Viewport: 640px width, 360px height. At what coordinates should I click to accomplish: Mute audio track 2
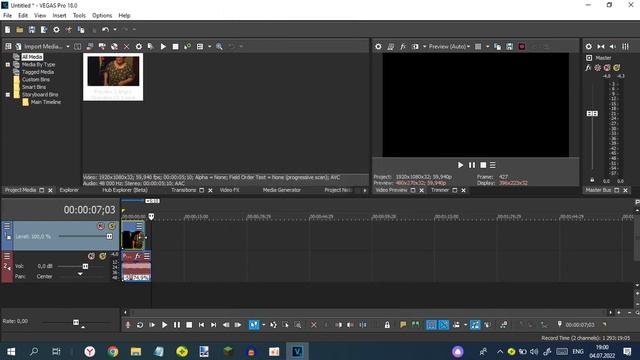(x=91, y=256)
